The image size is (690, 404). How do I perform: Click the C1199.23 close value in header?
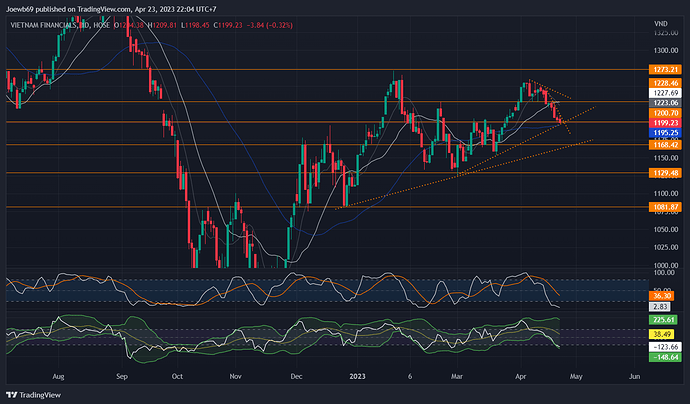228,26
